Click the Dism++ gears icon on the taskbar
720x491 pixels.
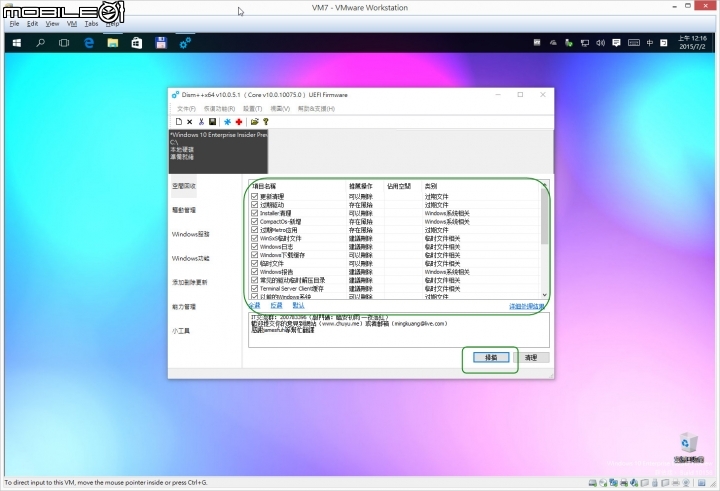point(185,43)
